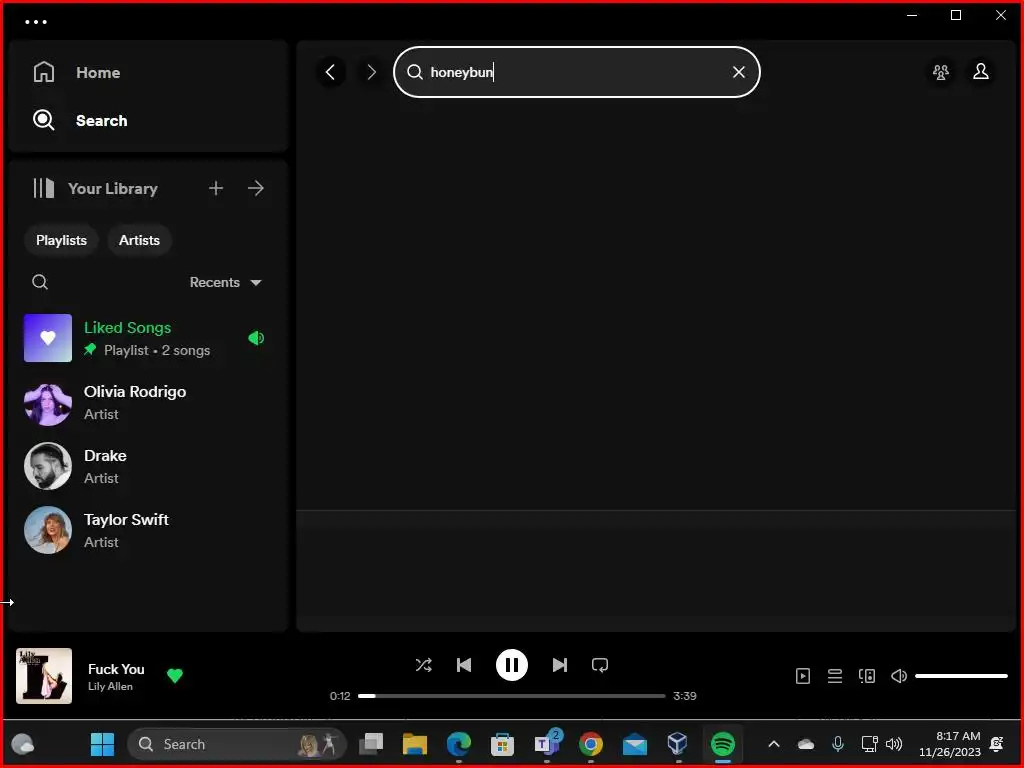The width and height of the screenshot is (1024, 768).
Task: Toggle shuffle playback
Action: click(x=423, y=665)
